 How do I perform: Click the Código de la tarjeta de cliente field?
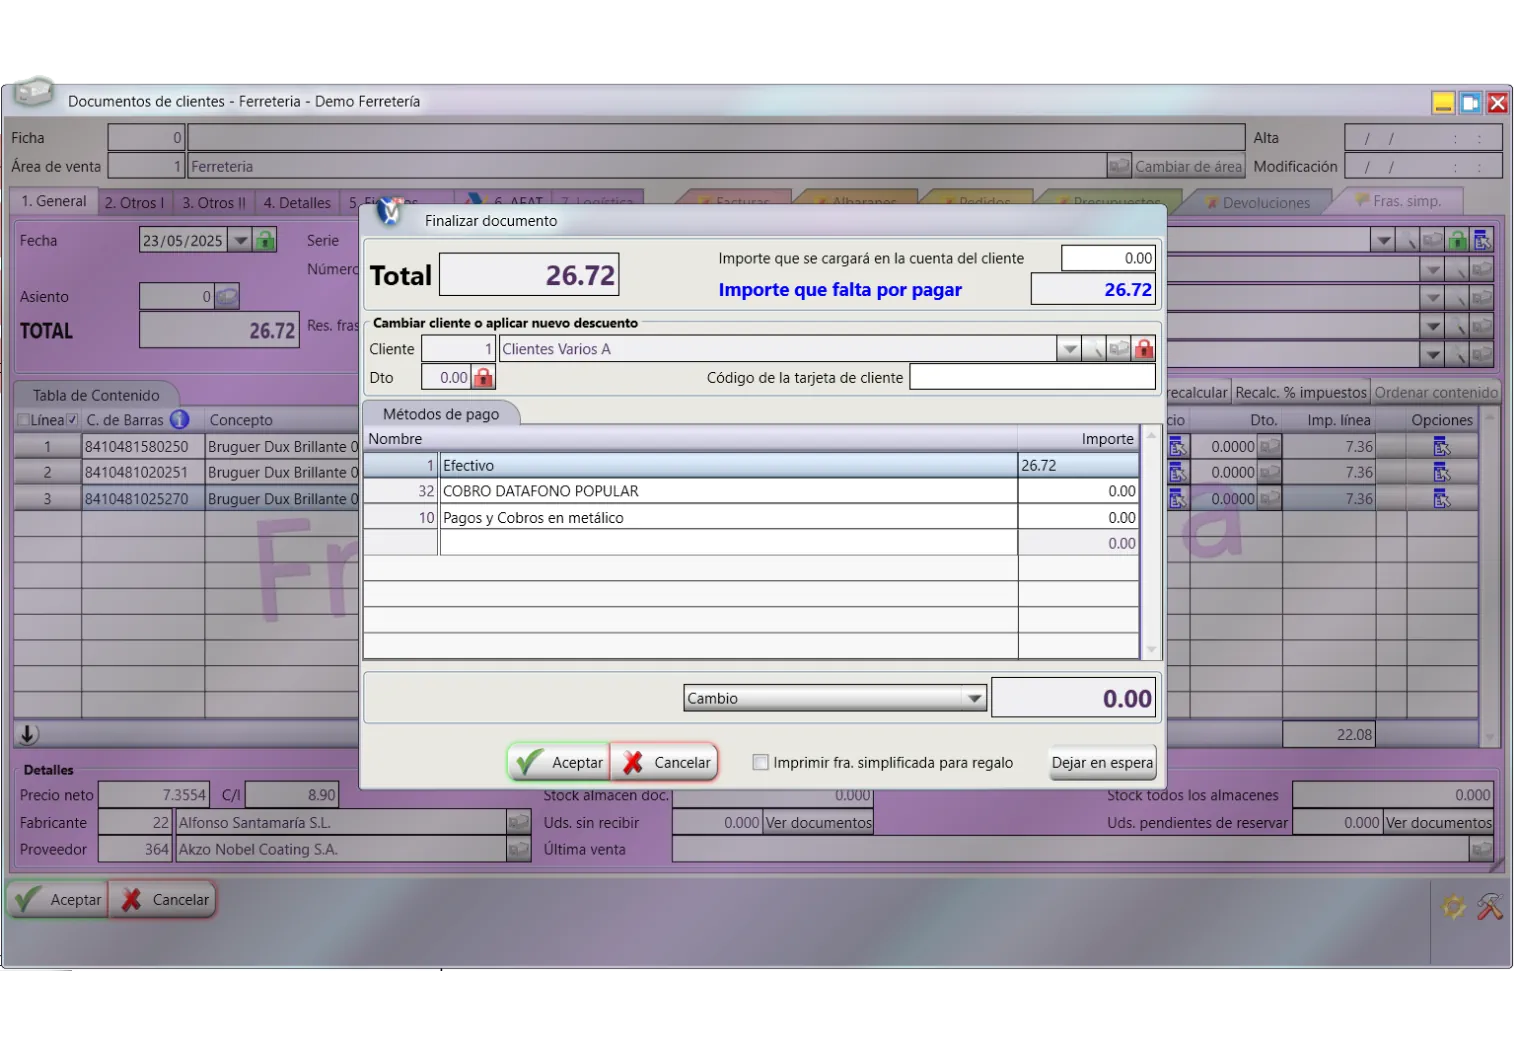click(1032, 378)
